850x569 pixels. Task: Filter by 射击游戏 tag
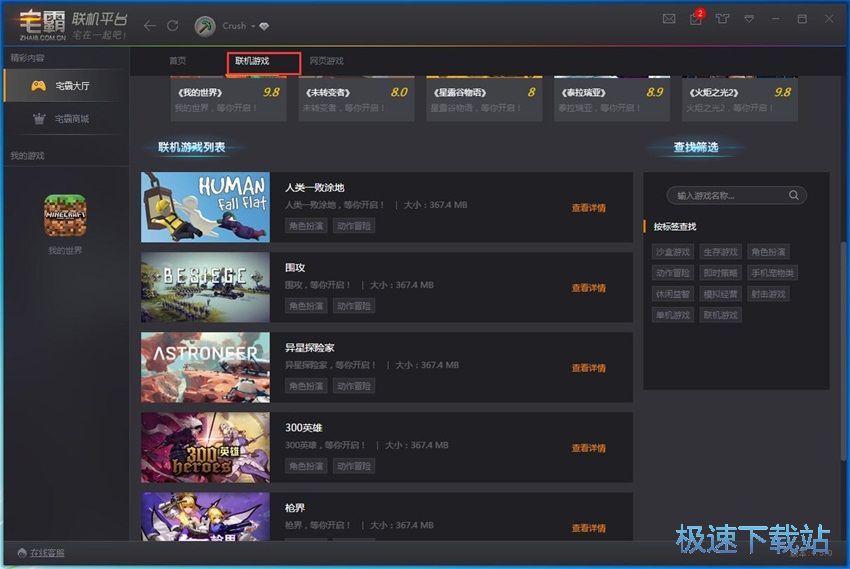pyautogui.click(x=768, y=294)
